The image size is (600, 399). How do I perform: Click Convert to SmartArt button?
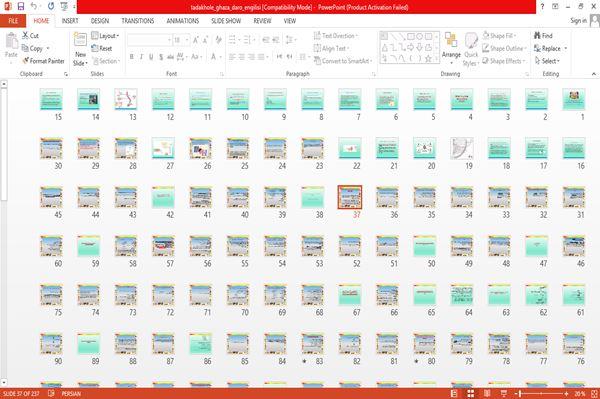[x=342, y=61]
